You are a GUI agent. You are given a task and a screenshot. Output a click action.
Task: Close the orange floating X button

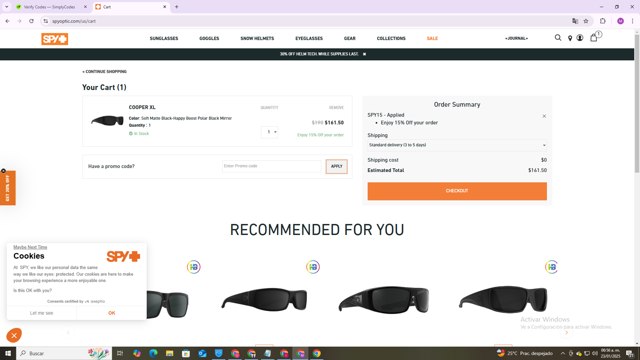tap(14, 336)
